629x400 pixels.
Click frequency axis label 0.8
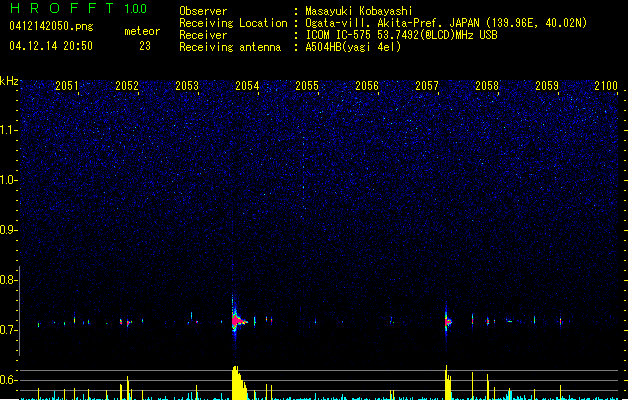pos(8,280)
